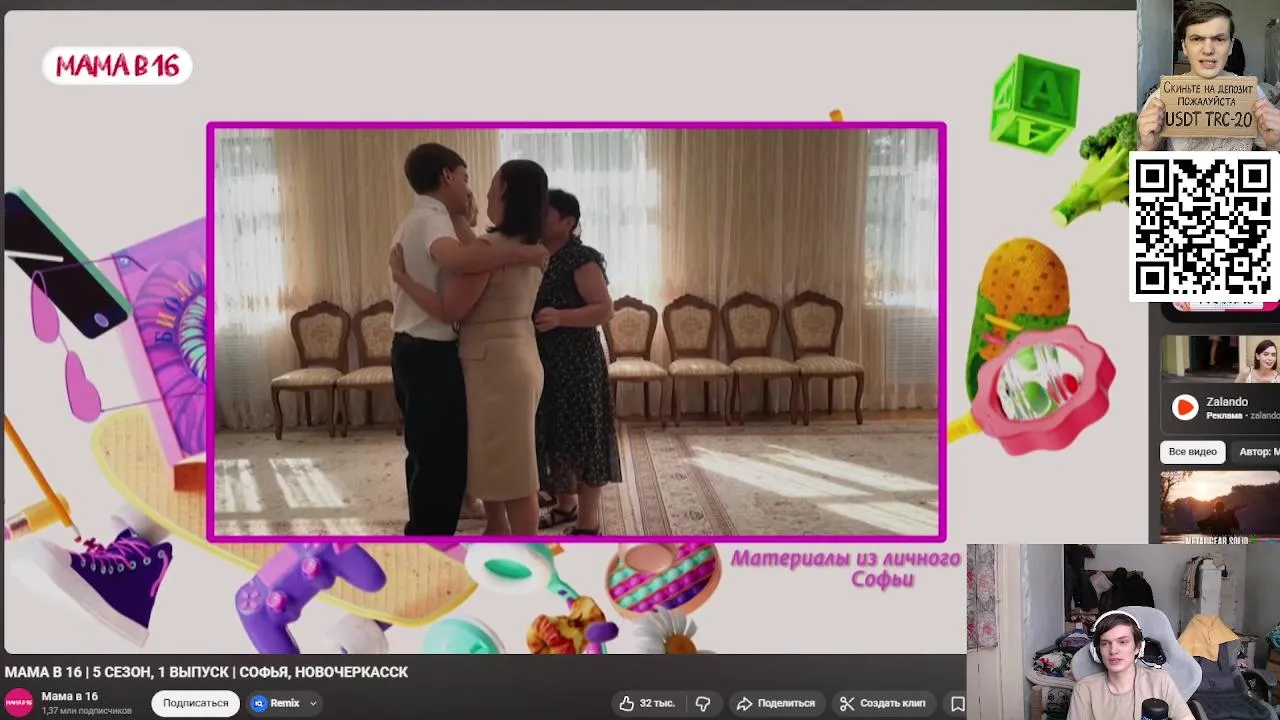Click the Создать клип button
The width and height of the screenshot is (1280, 720).
coord(882,703)
